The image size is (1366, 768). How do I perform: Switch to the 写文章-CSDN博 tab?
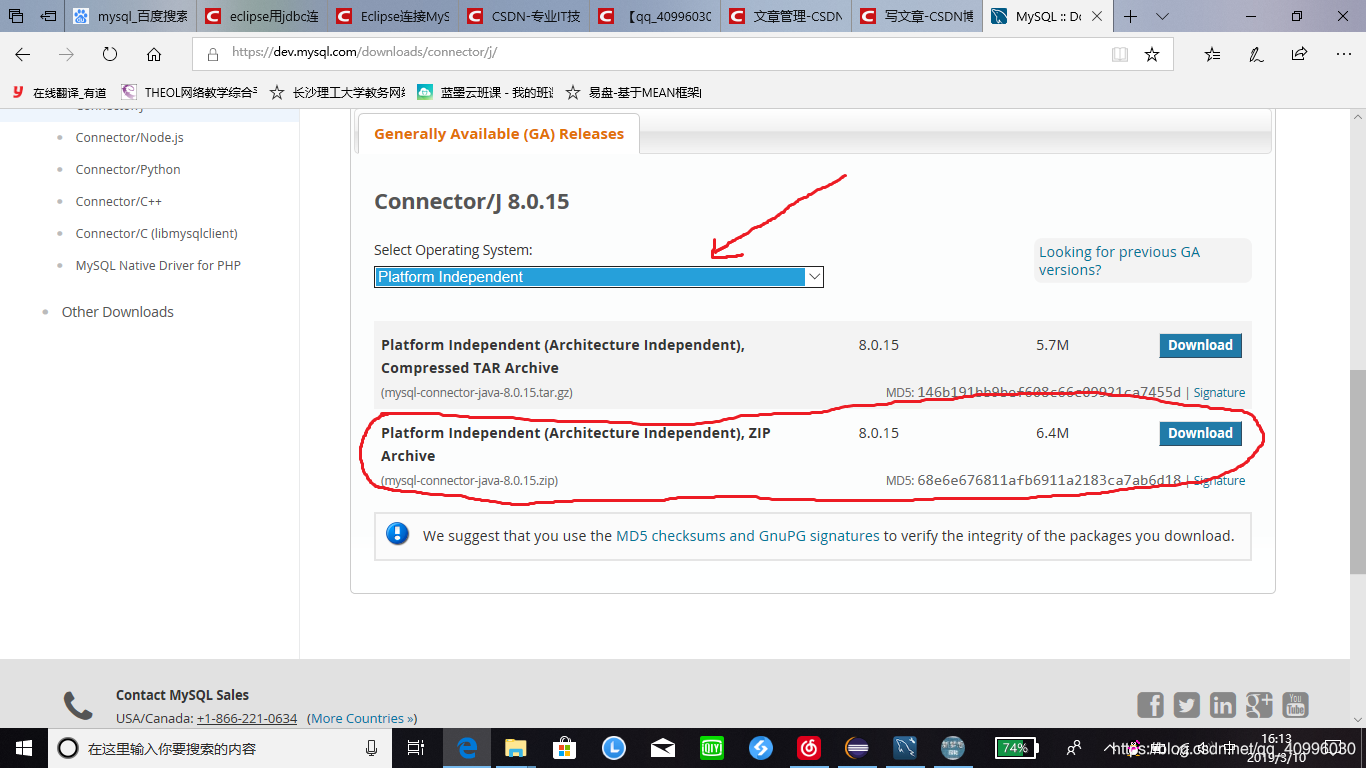pos(918,16)
